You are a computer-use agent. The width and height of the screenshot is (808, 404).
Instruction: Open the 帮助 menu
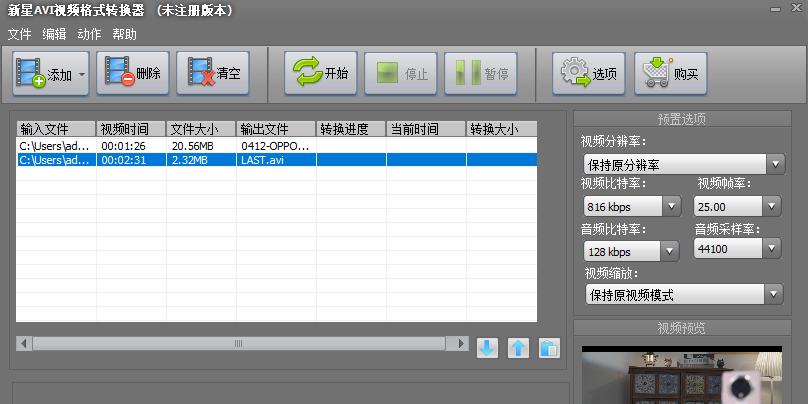tap(124, 34)
